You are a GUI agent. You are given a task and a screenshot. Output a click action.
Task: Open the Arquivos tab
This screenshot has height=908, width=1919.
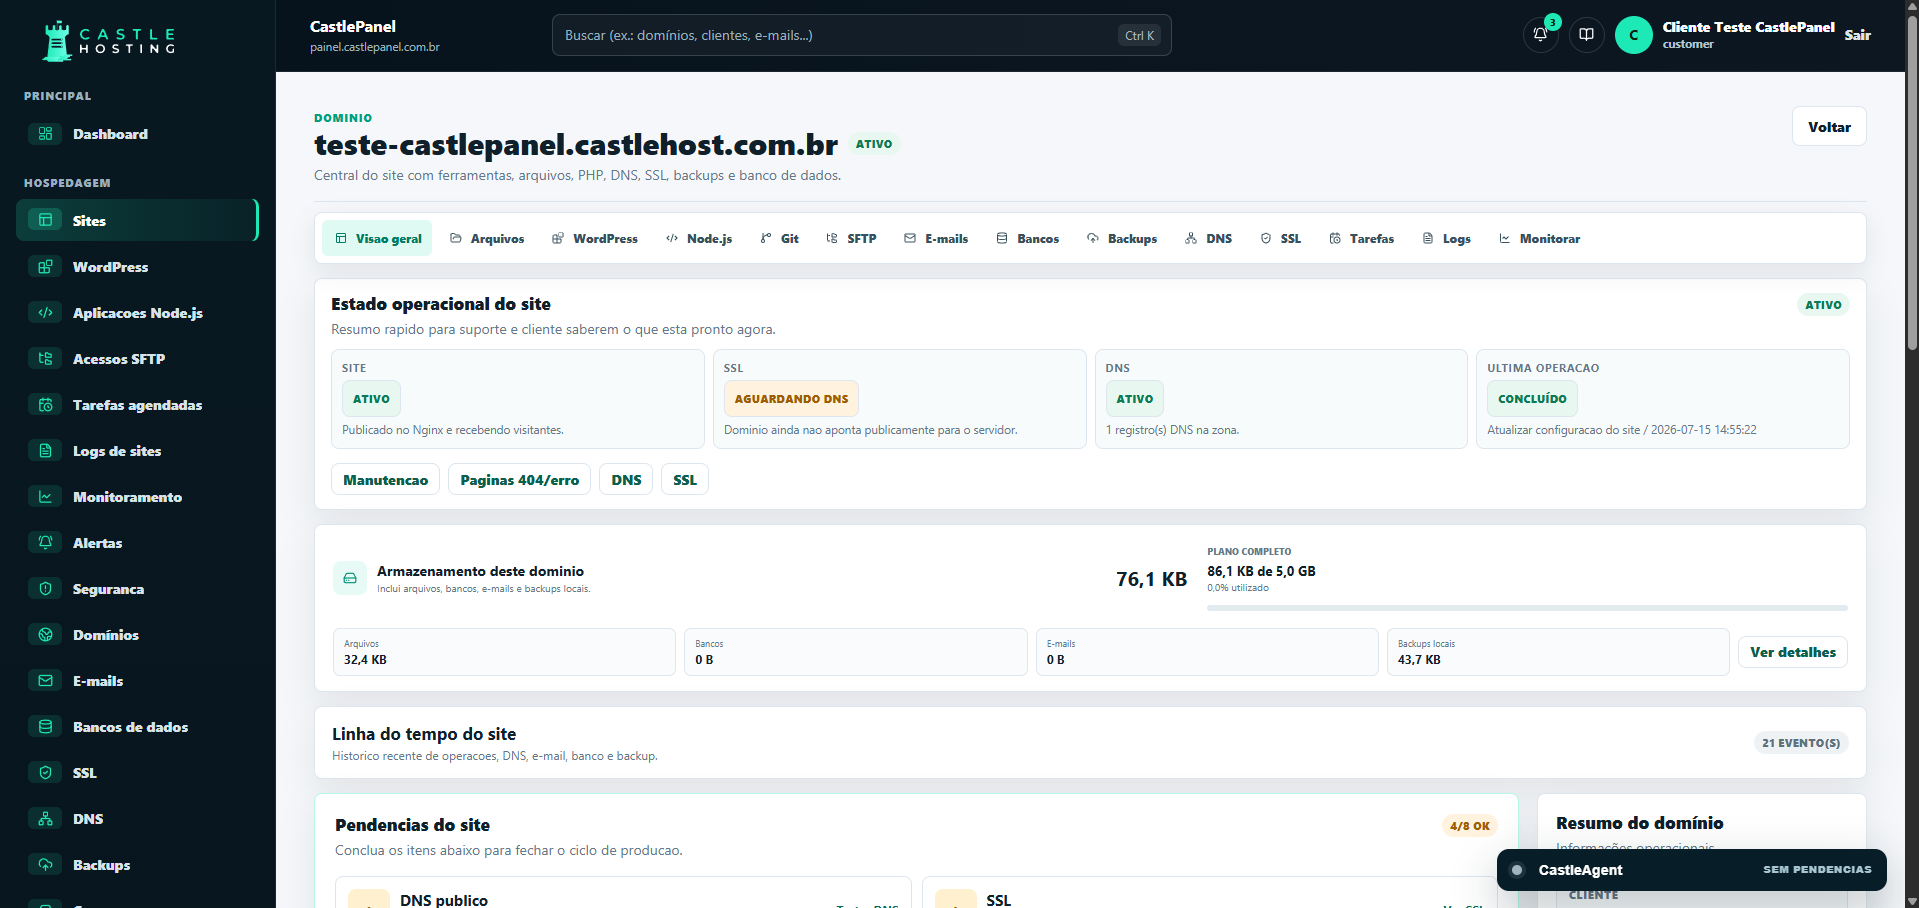(487, 238)
